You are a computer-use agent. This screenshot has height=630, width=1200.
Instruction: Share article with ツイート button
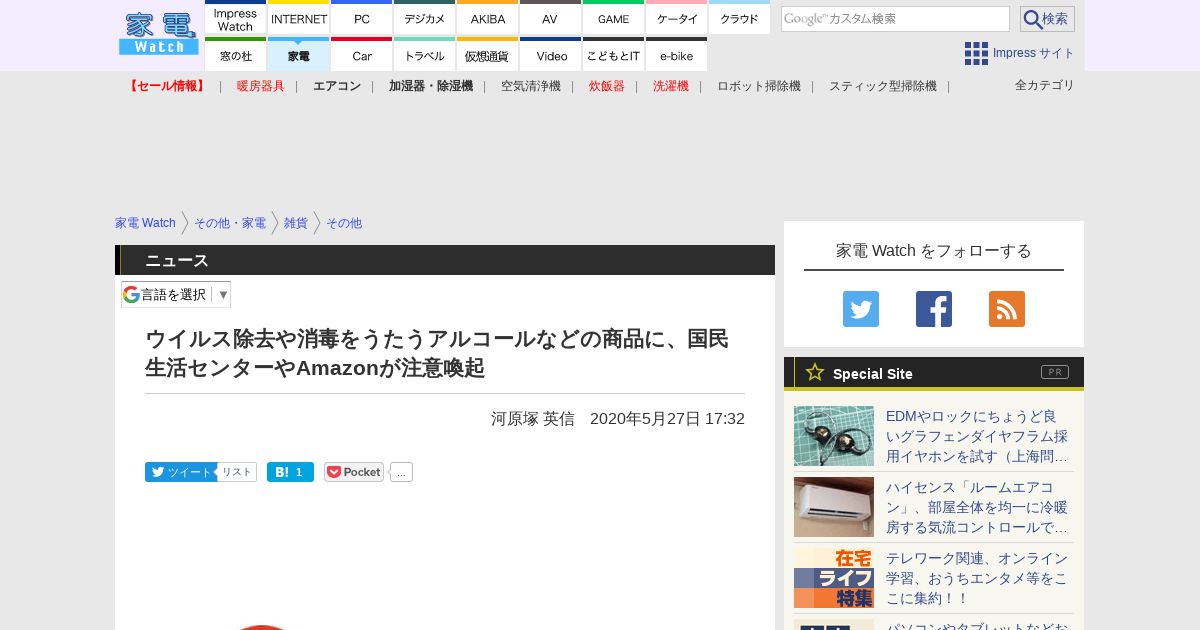pos(180,472)
